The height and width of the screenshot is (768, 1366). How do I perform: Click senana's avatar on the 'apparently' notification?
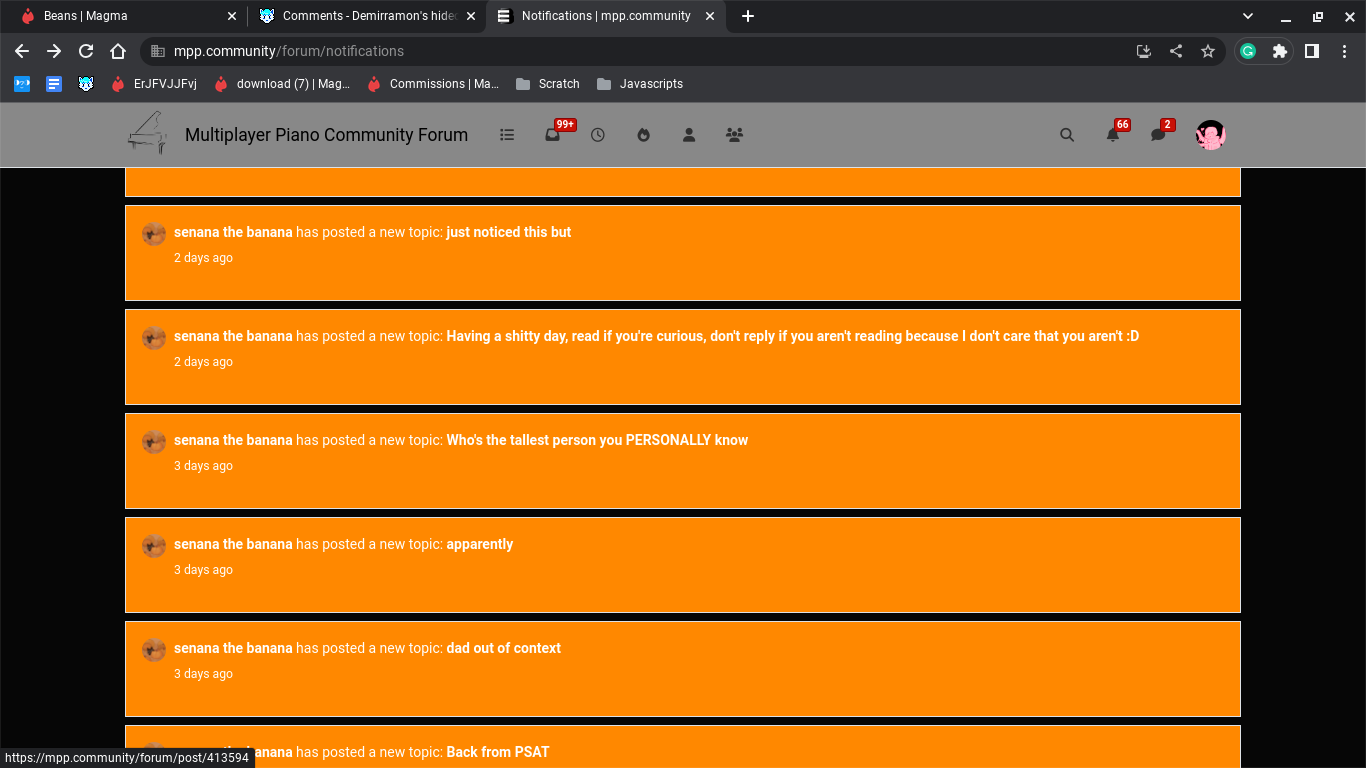[x=154, y=546]
